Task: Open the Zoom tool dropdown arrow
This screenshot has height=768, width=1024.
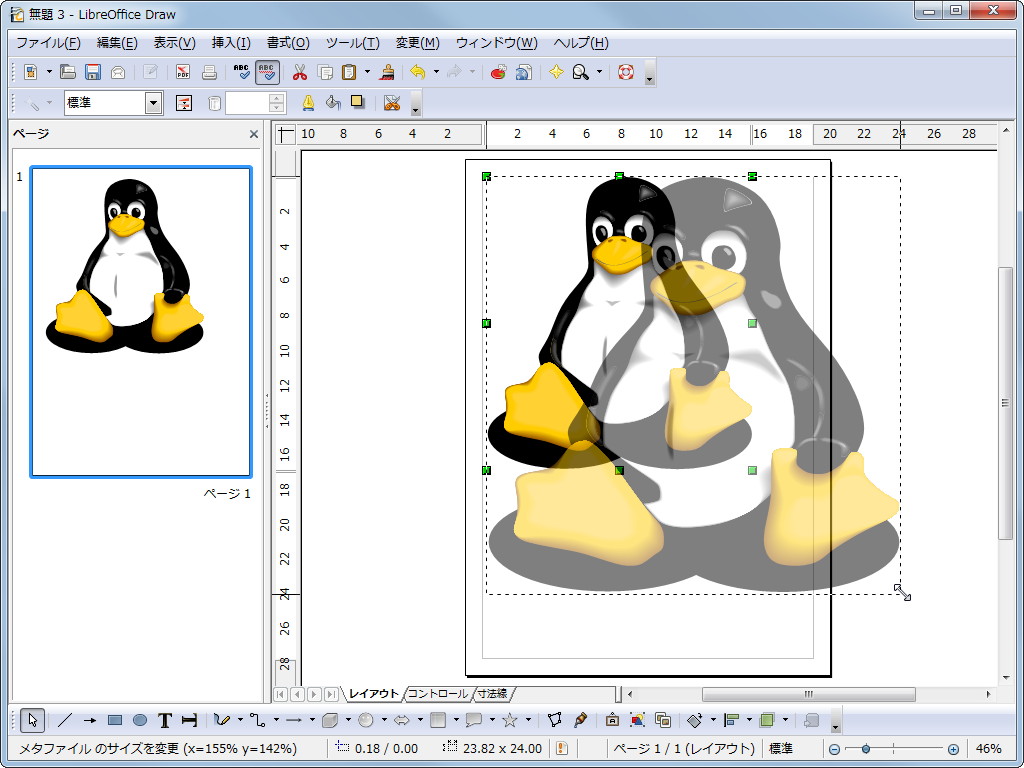Action: 599,72
